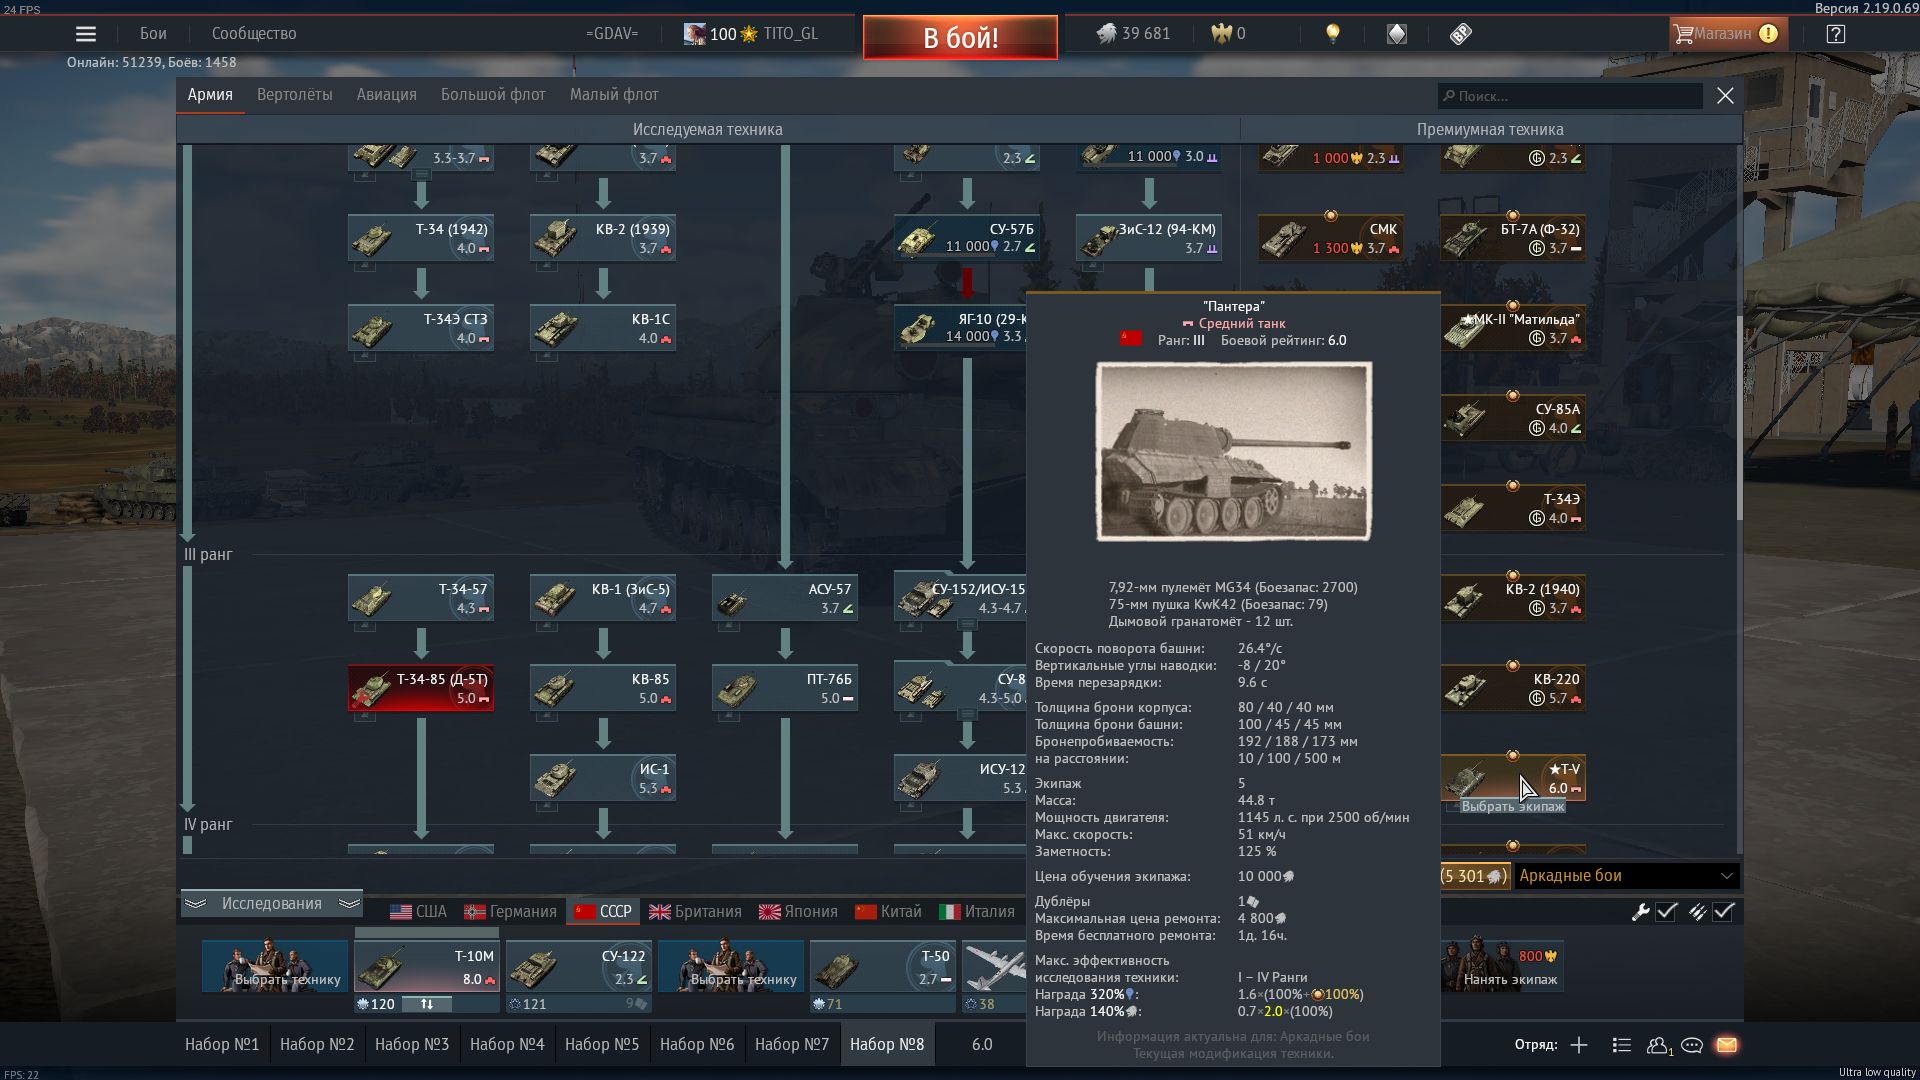Viewport: 1920px width, 1080px height.
Task: Select the premium КВ-220 card
Action: point(1513,688)
